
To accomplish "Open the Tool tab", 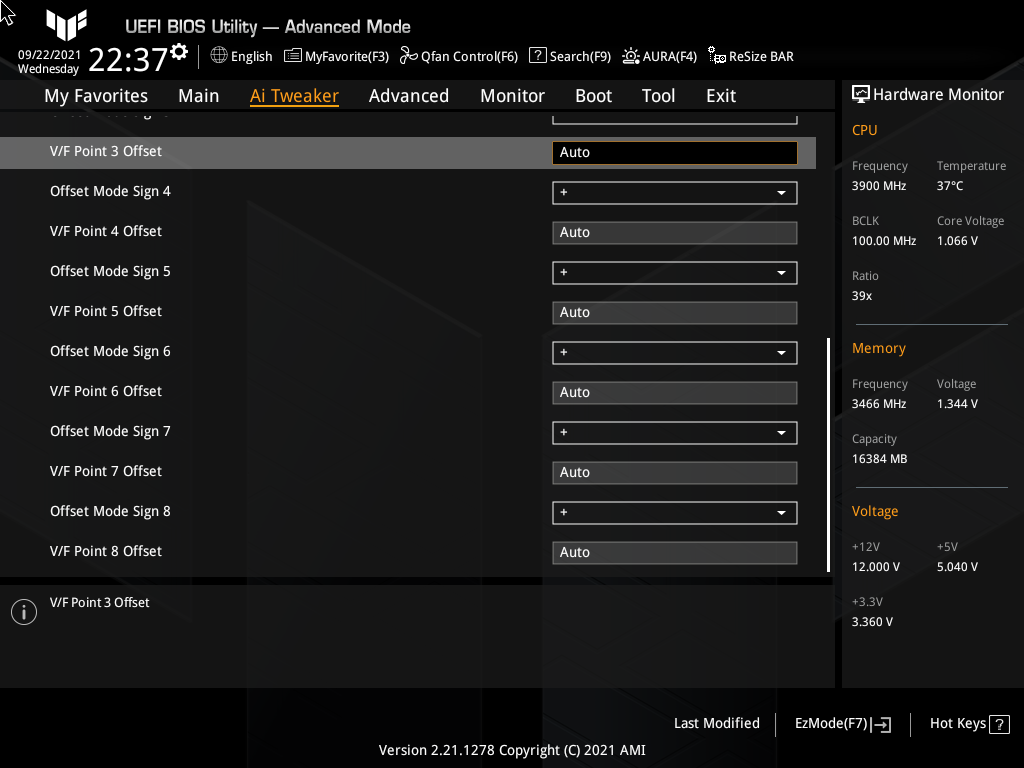I will [x=658, y=96].
